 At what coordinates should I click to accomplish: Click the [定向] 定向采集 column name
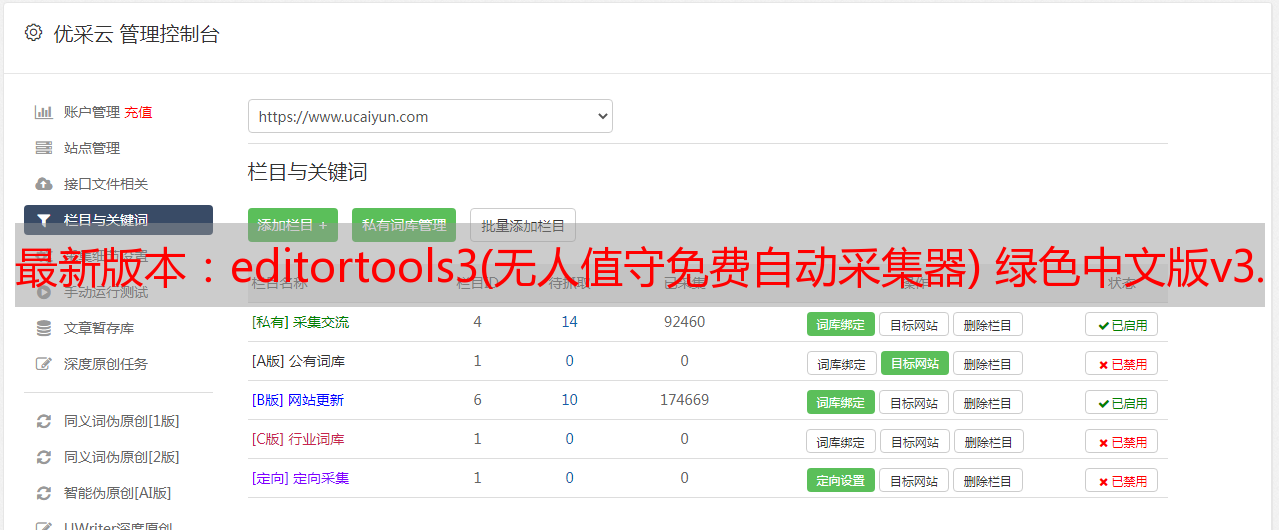pos(300,478)
